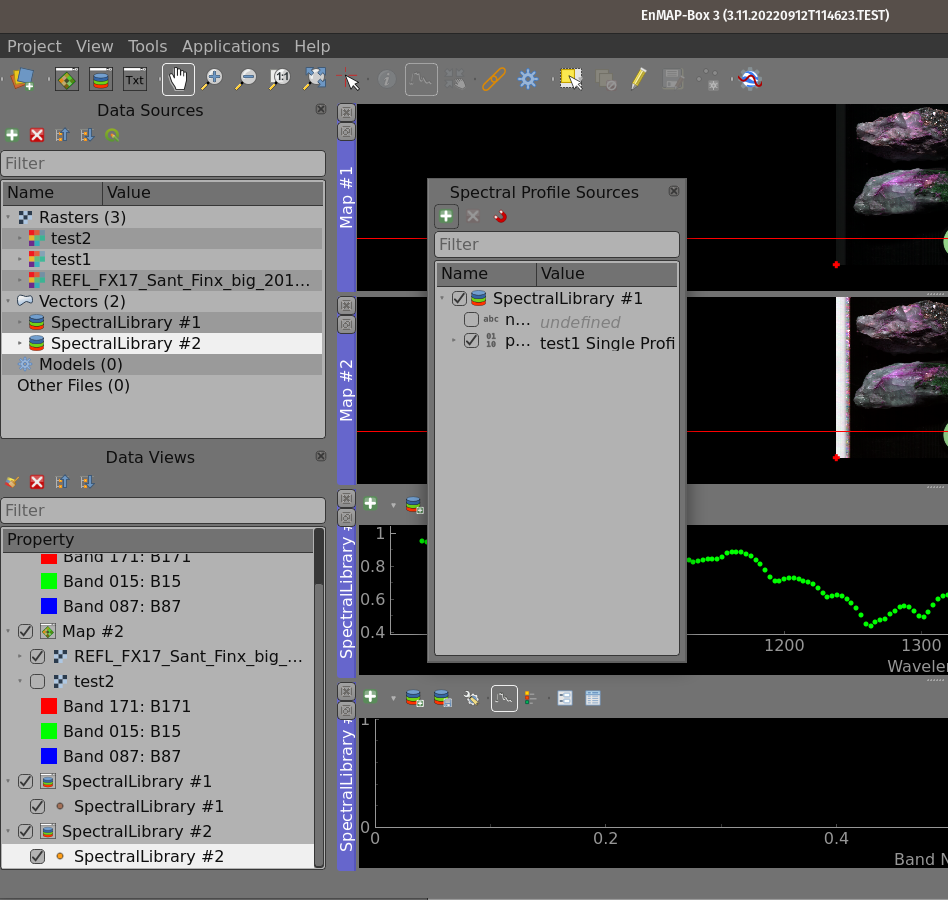
Task: Remove data source with red X
Action: tap(37, 135)
